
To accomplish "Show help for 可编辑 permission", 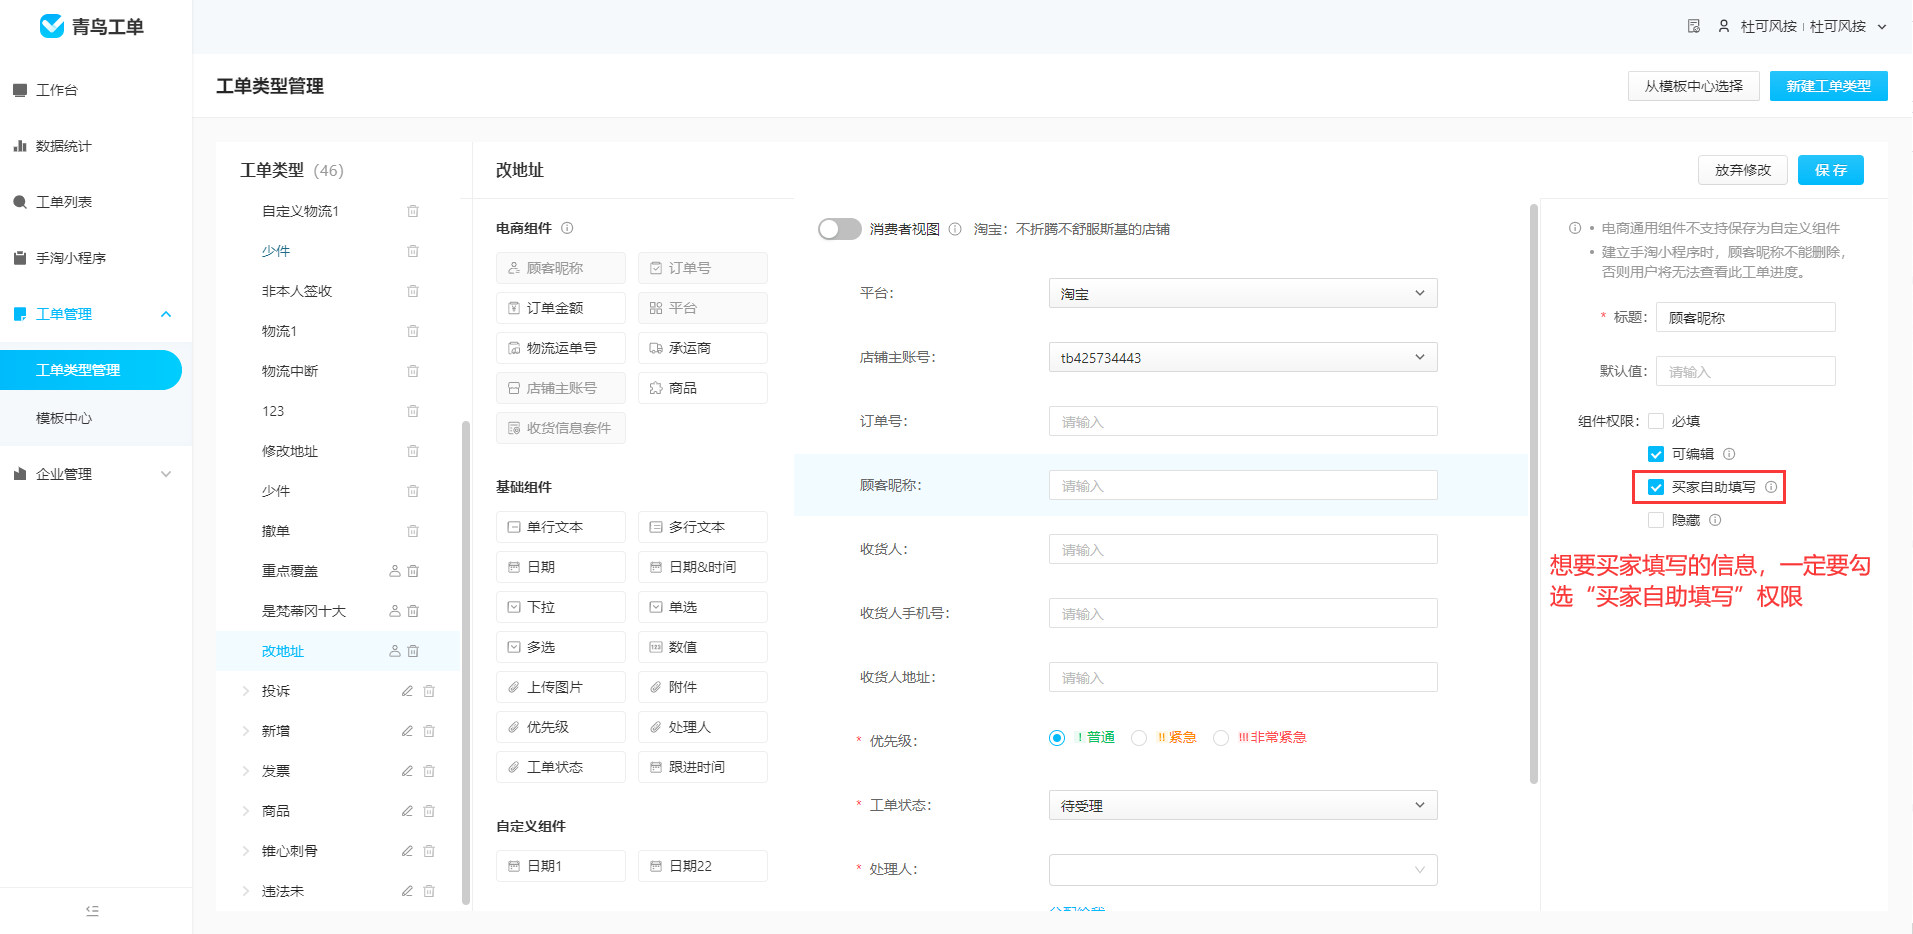I will coord(1729,454).
